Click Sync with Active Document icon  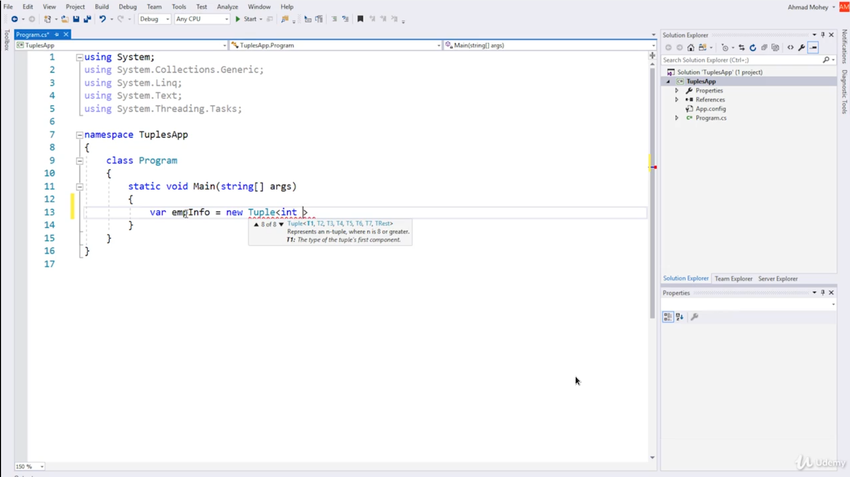tap(742, 48)
